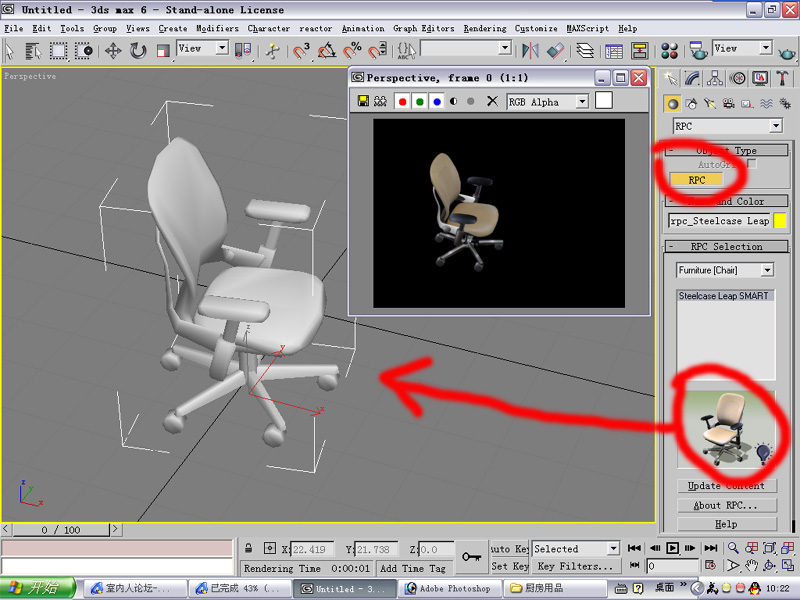Viewport: 800px width, 600px height.
Task: Switch to the Motion panel tab
Action: [737, 78]
